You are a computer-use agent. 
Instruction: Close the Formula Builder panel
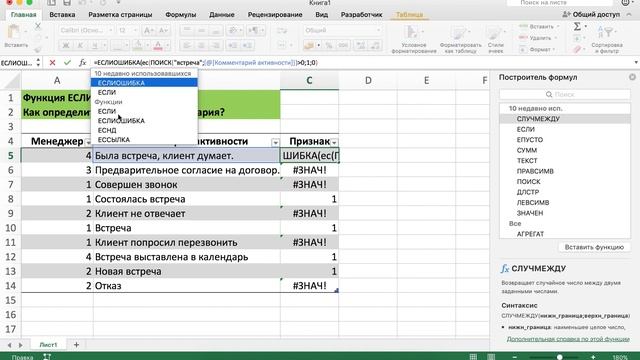632,77
